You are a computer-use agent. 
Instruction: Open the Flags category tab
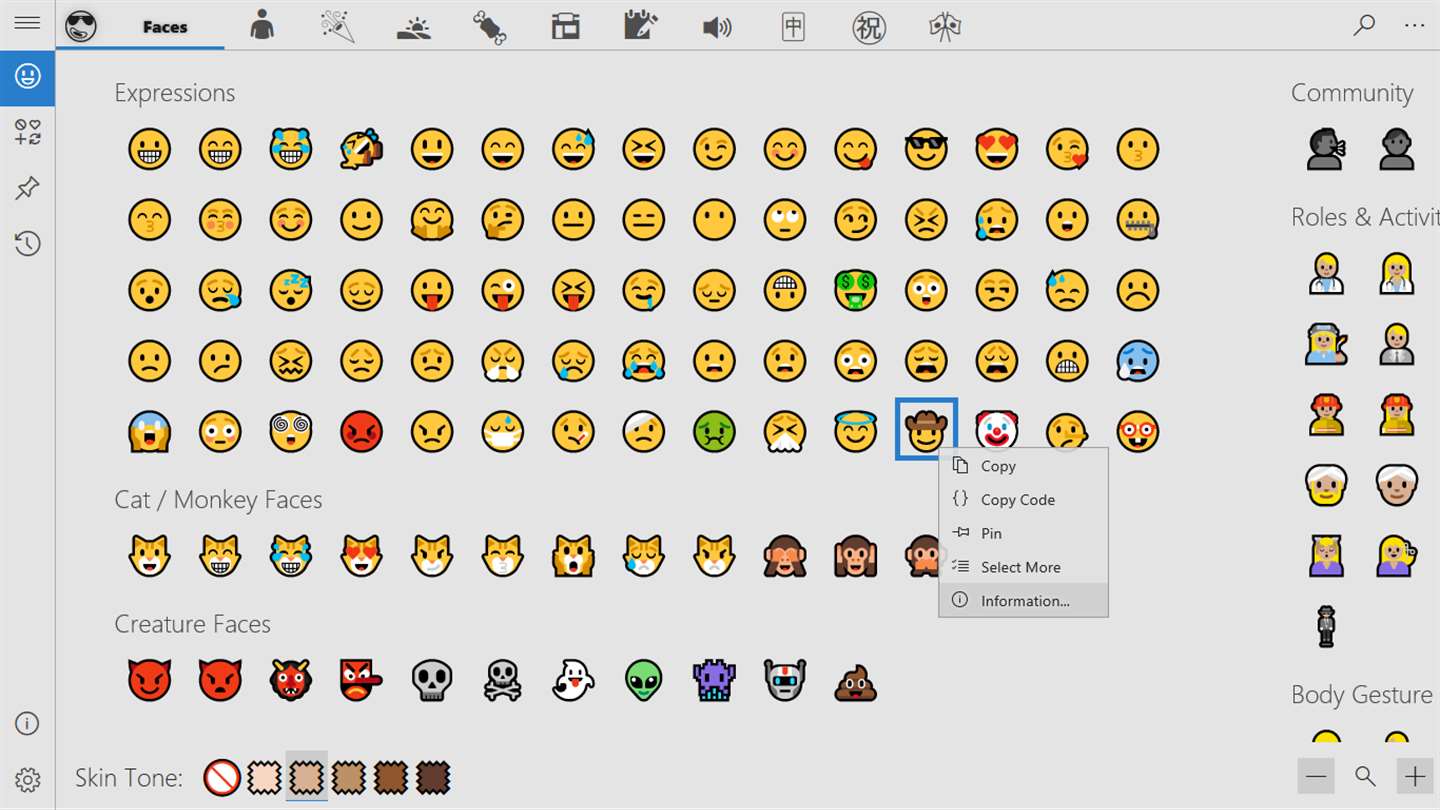944,27
